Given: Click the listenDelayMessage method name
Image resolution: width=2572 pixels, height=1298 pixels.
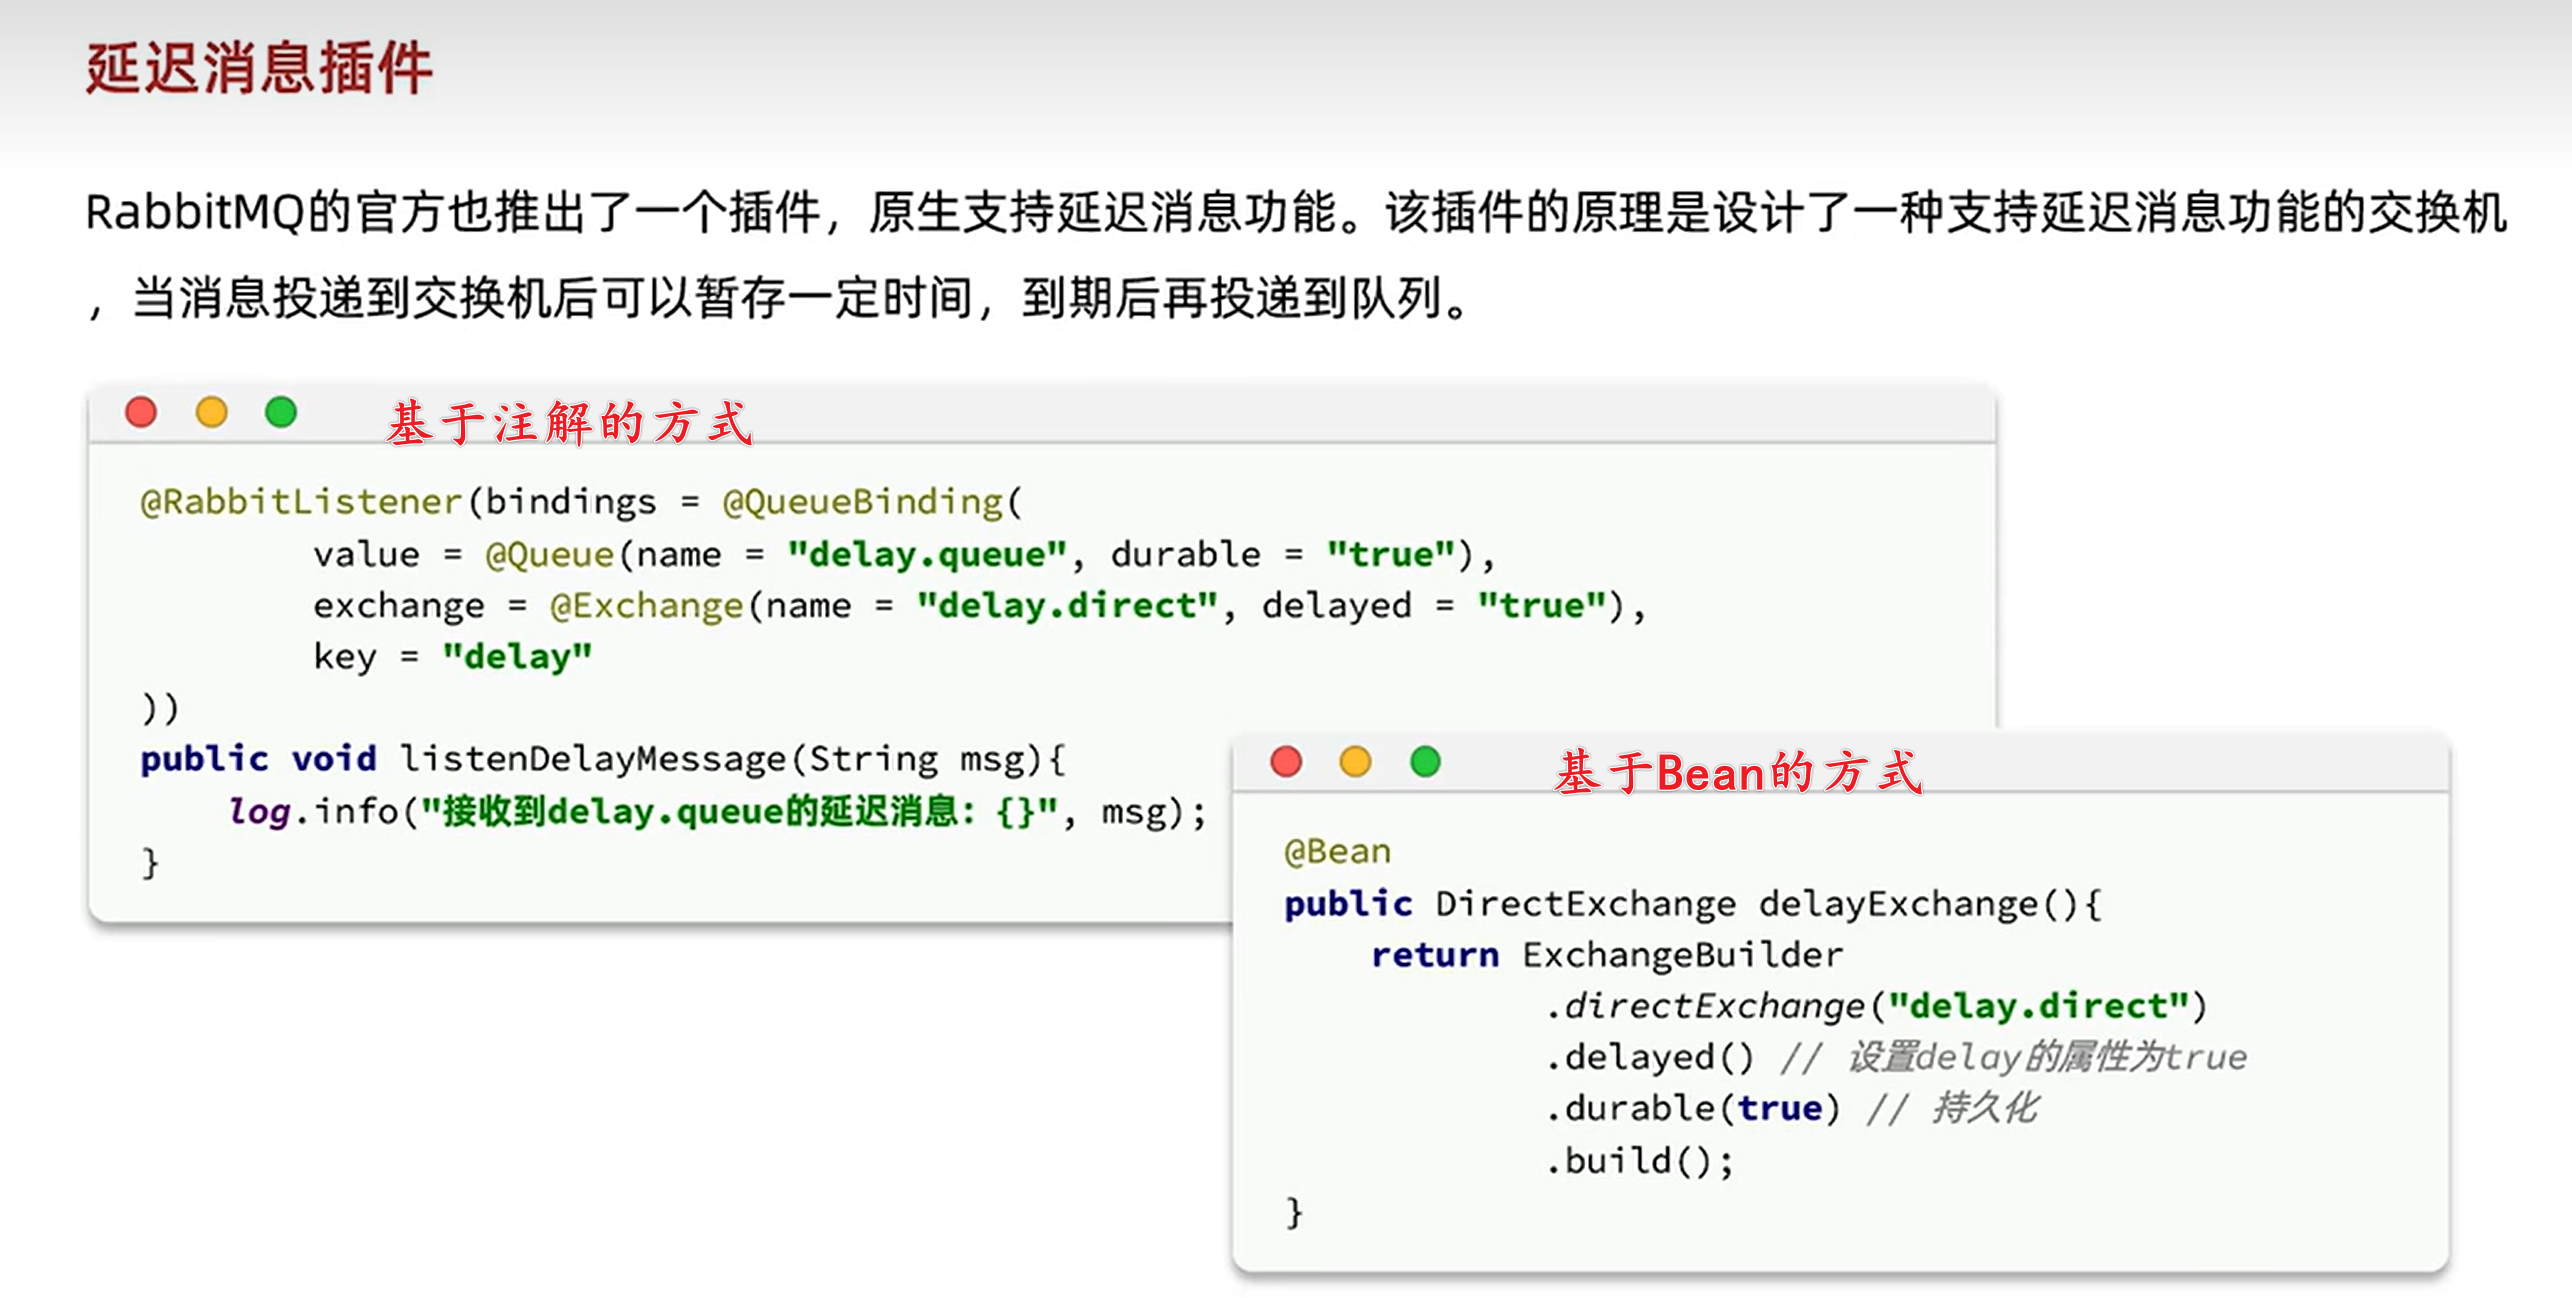Looking at the screenshot, I should pos(593,759).
